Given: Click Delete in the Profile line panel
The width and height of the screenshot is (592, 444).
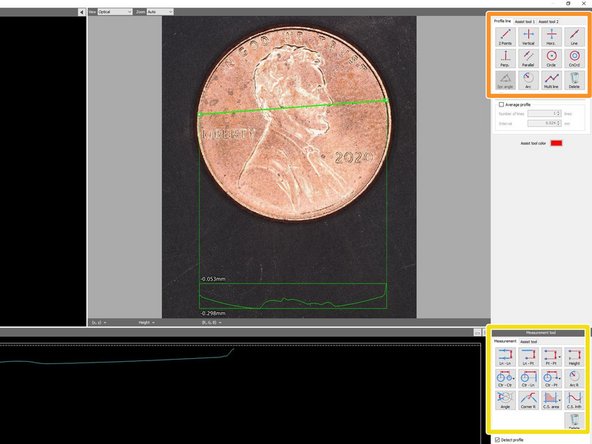Looking at the screenshot, I should 574,80.
